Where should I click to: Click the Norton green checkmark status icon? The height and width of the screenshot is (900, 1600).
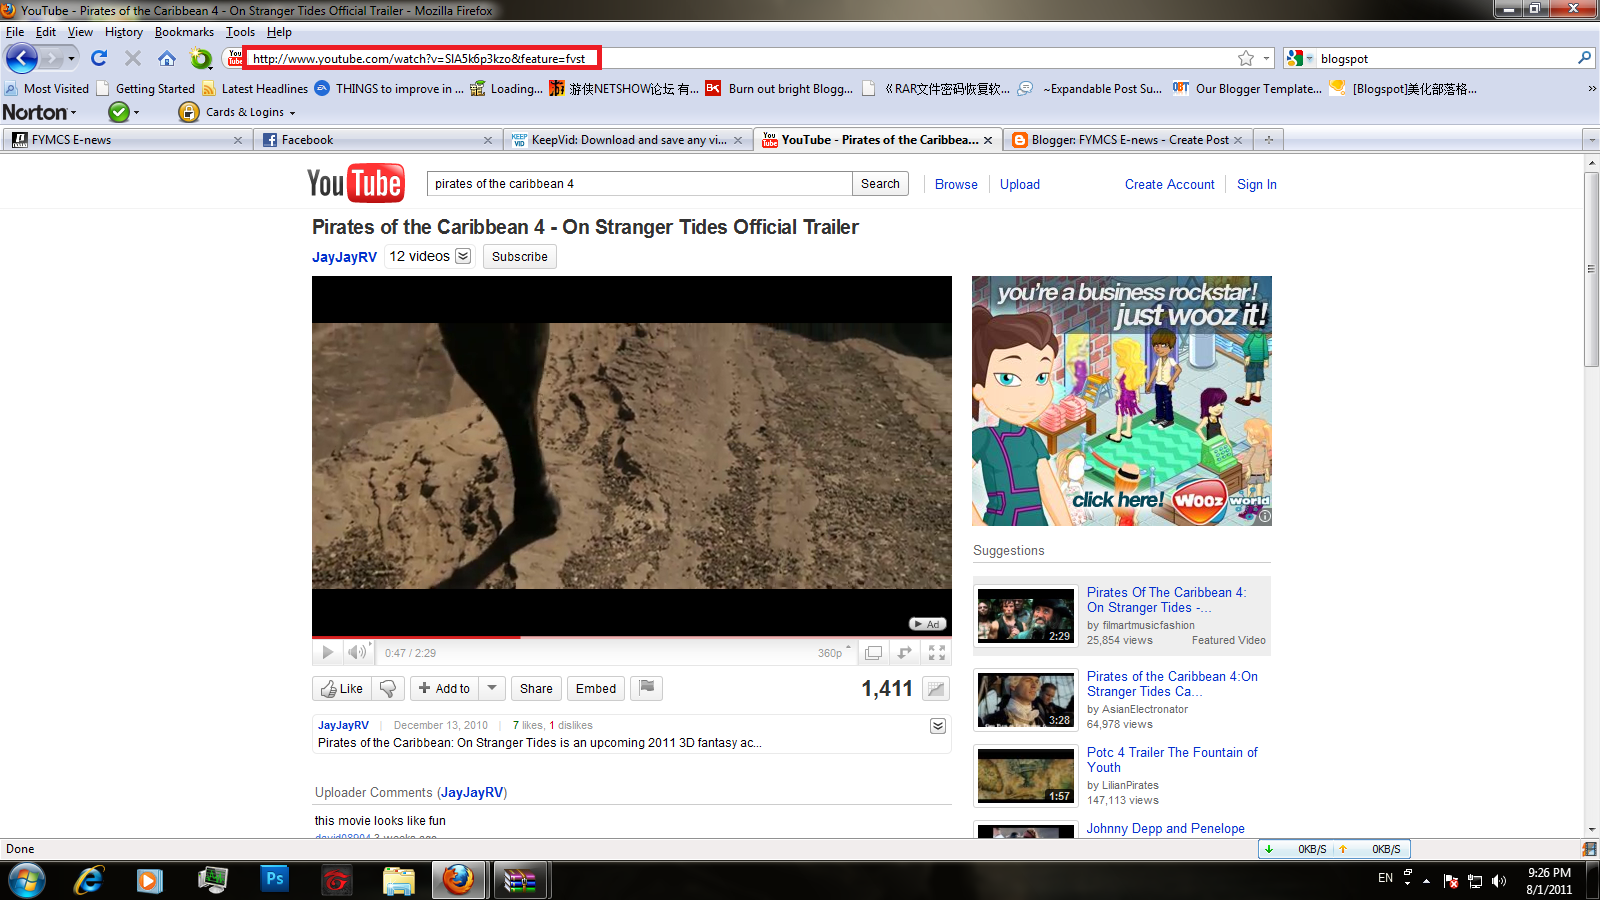(119, 112)
